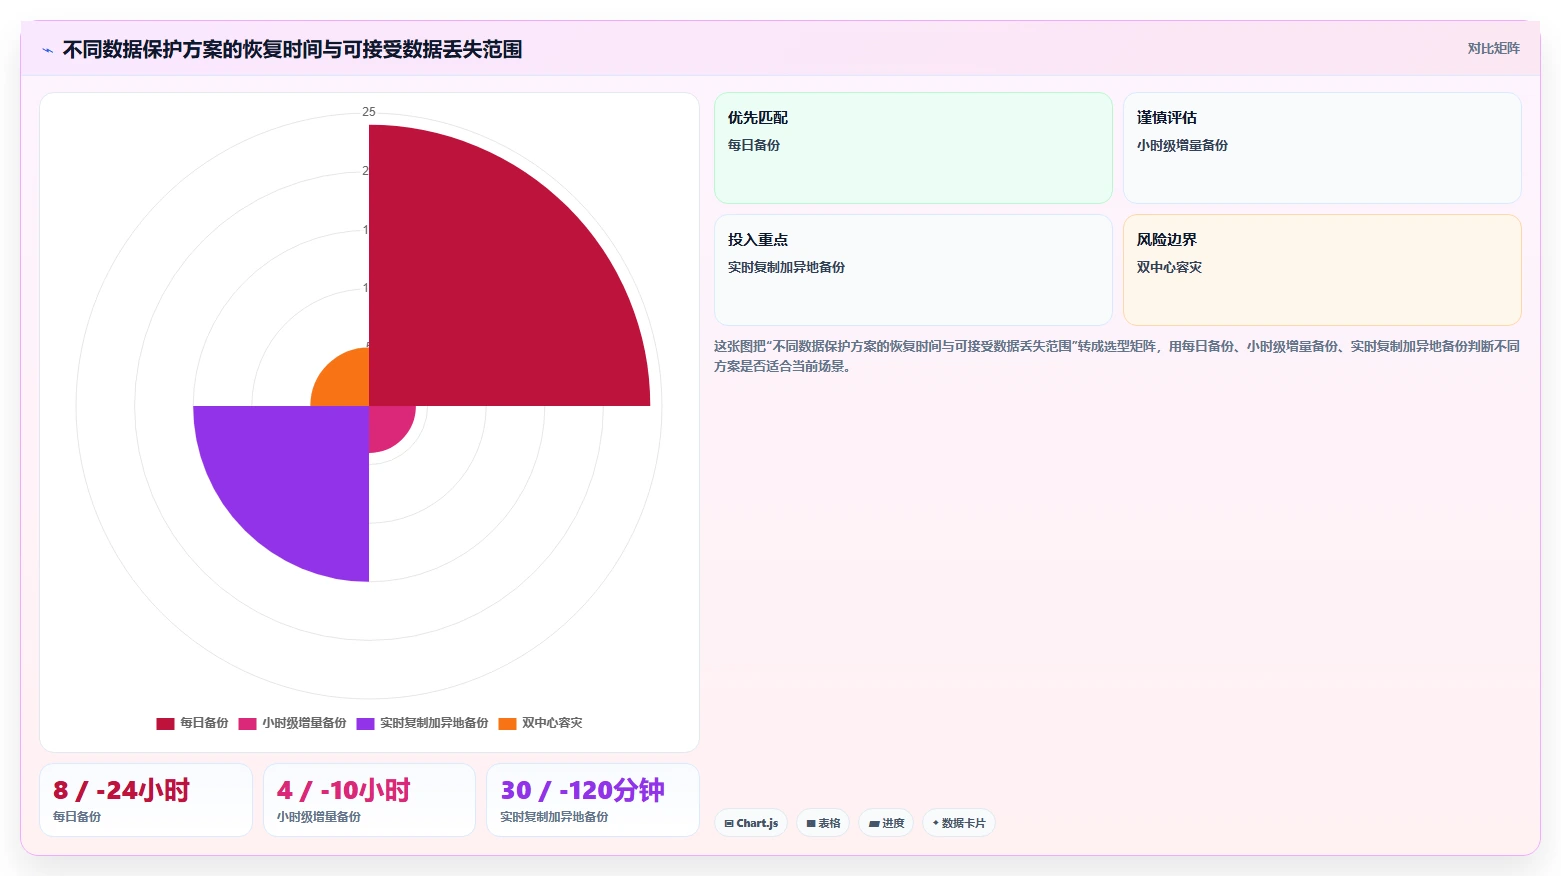Toggle 小时级增量备份 legend color swatch
This screenshot has width=1561, height=876.
247,724
